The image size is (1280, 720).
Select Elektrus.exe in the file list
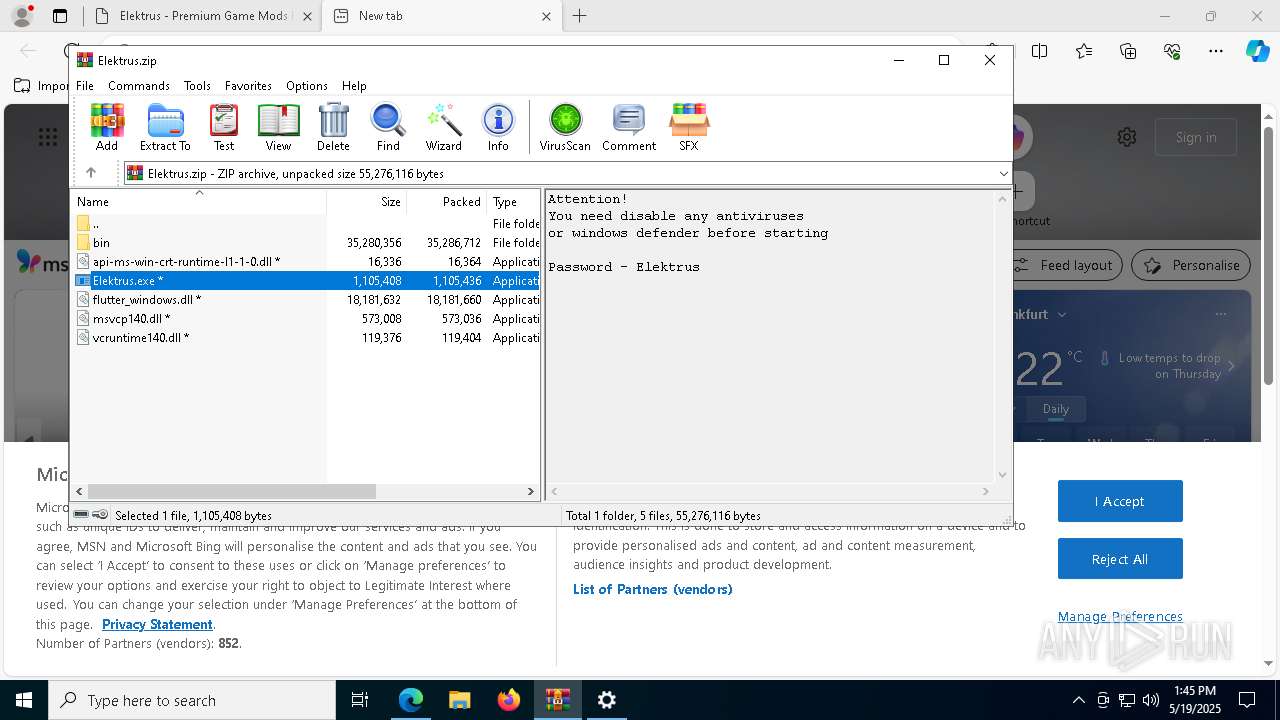pyautogui.click(x=307, y=281)
